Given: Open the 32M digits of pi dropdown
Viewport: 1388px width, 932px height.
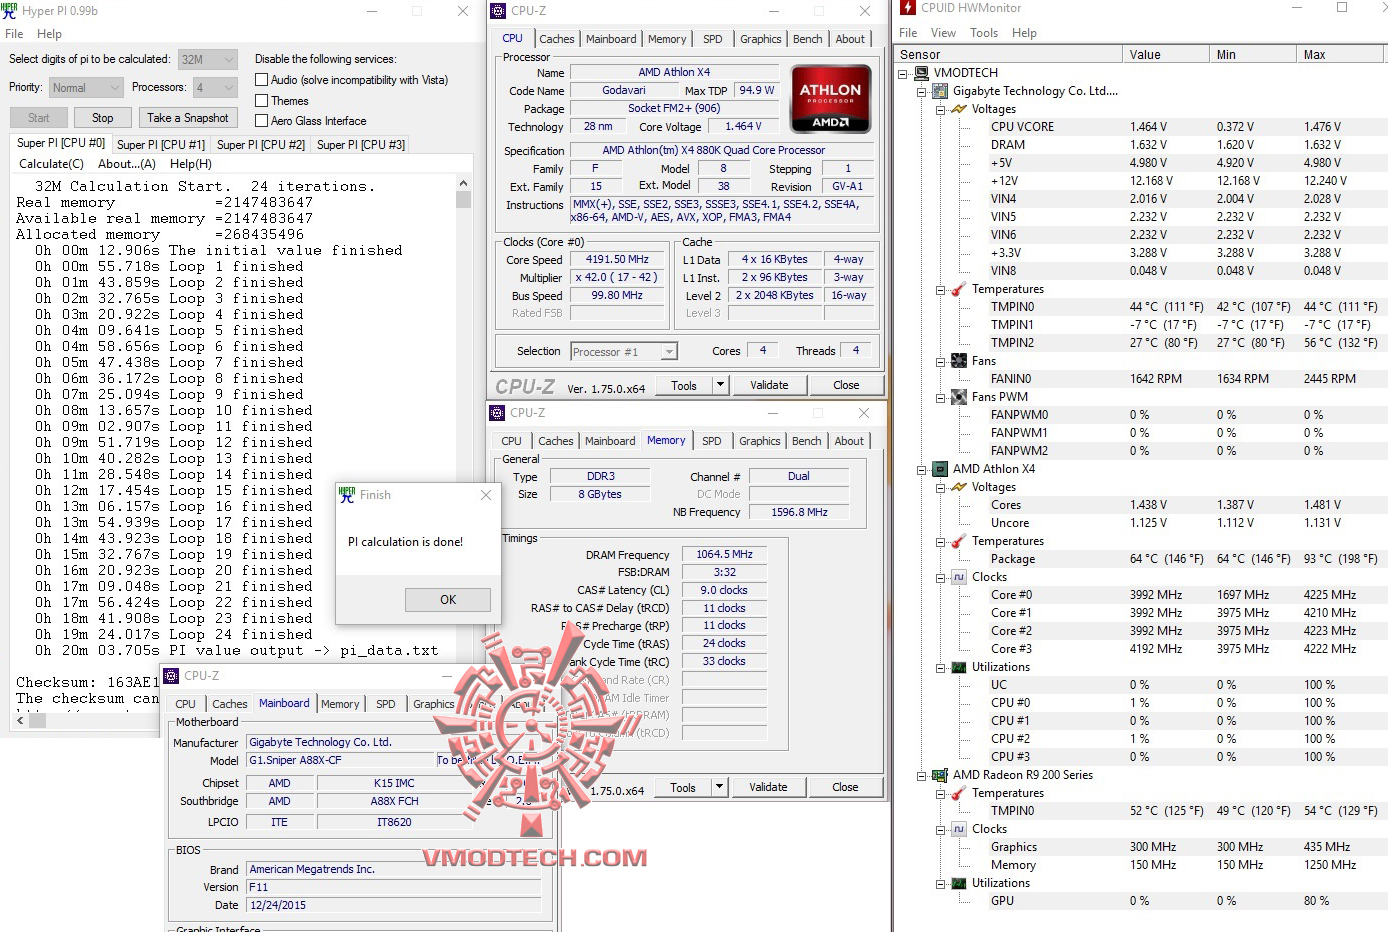Looking at the screenshot, I should pyautogui.click(x=208, y=59).
